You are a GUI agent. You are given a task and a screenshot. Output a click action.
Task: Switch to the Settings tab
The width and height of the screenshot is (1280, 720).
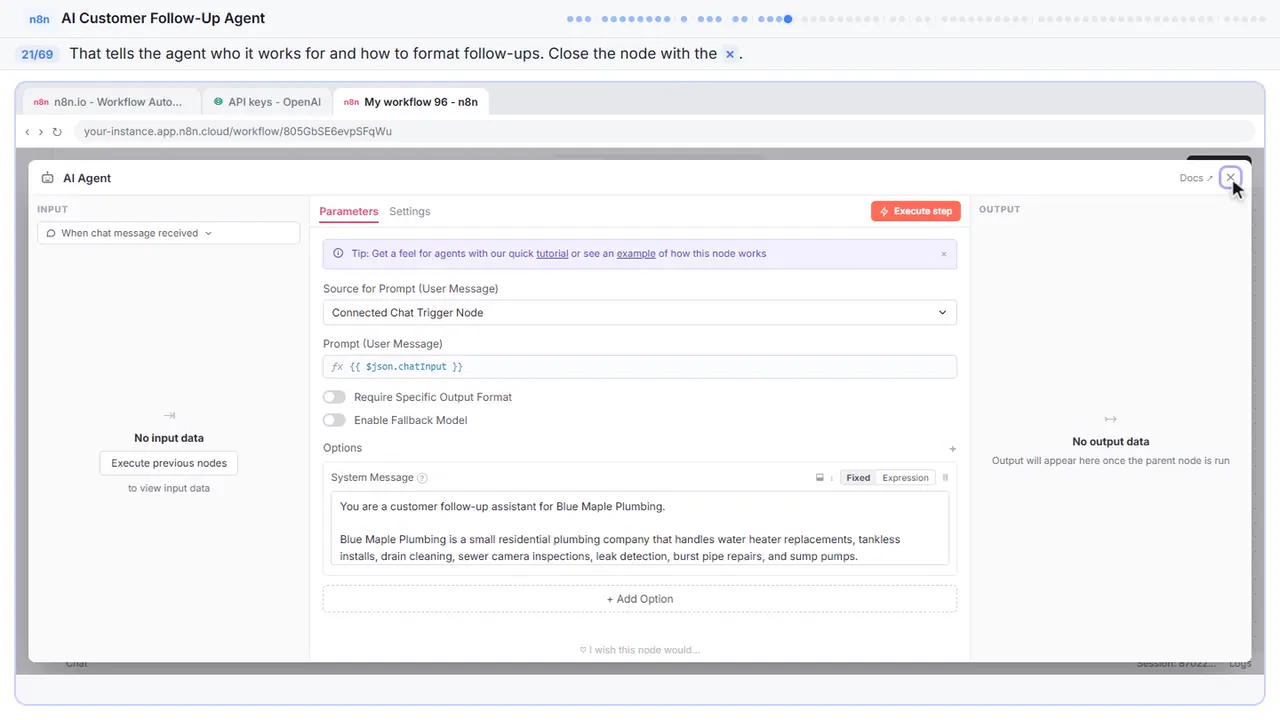coord(410,211)
